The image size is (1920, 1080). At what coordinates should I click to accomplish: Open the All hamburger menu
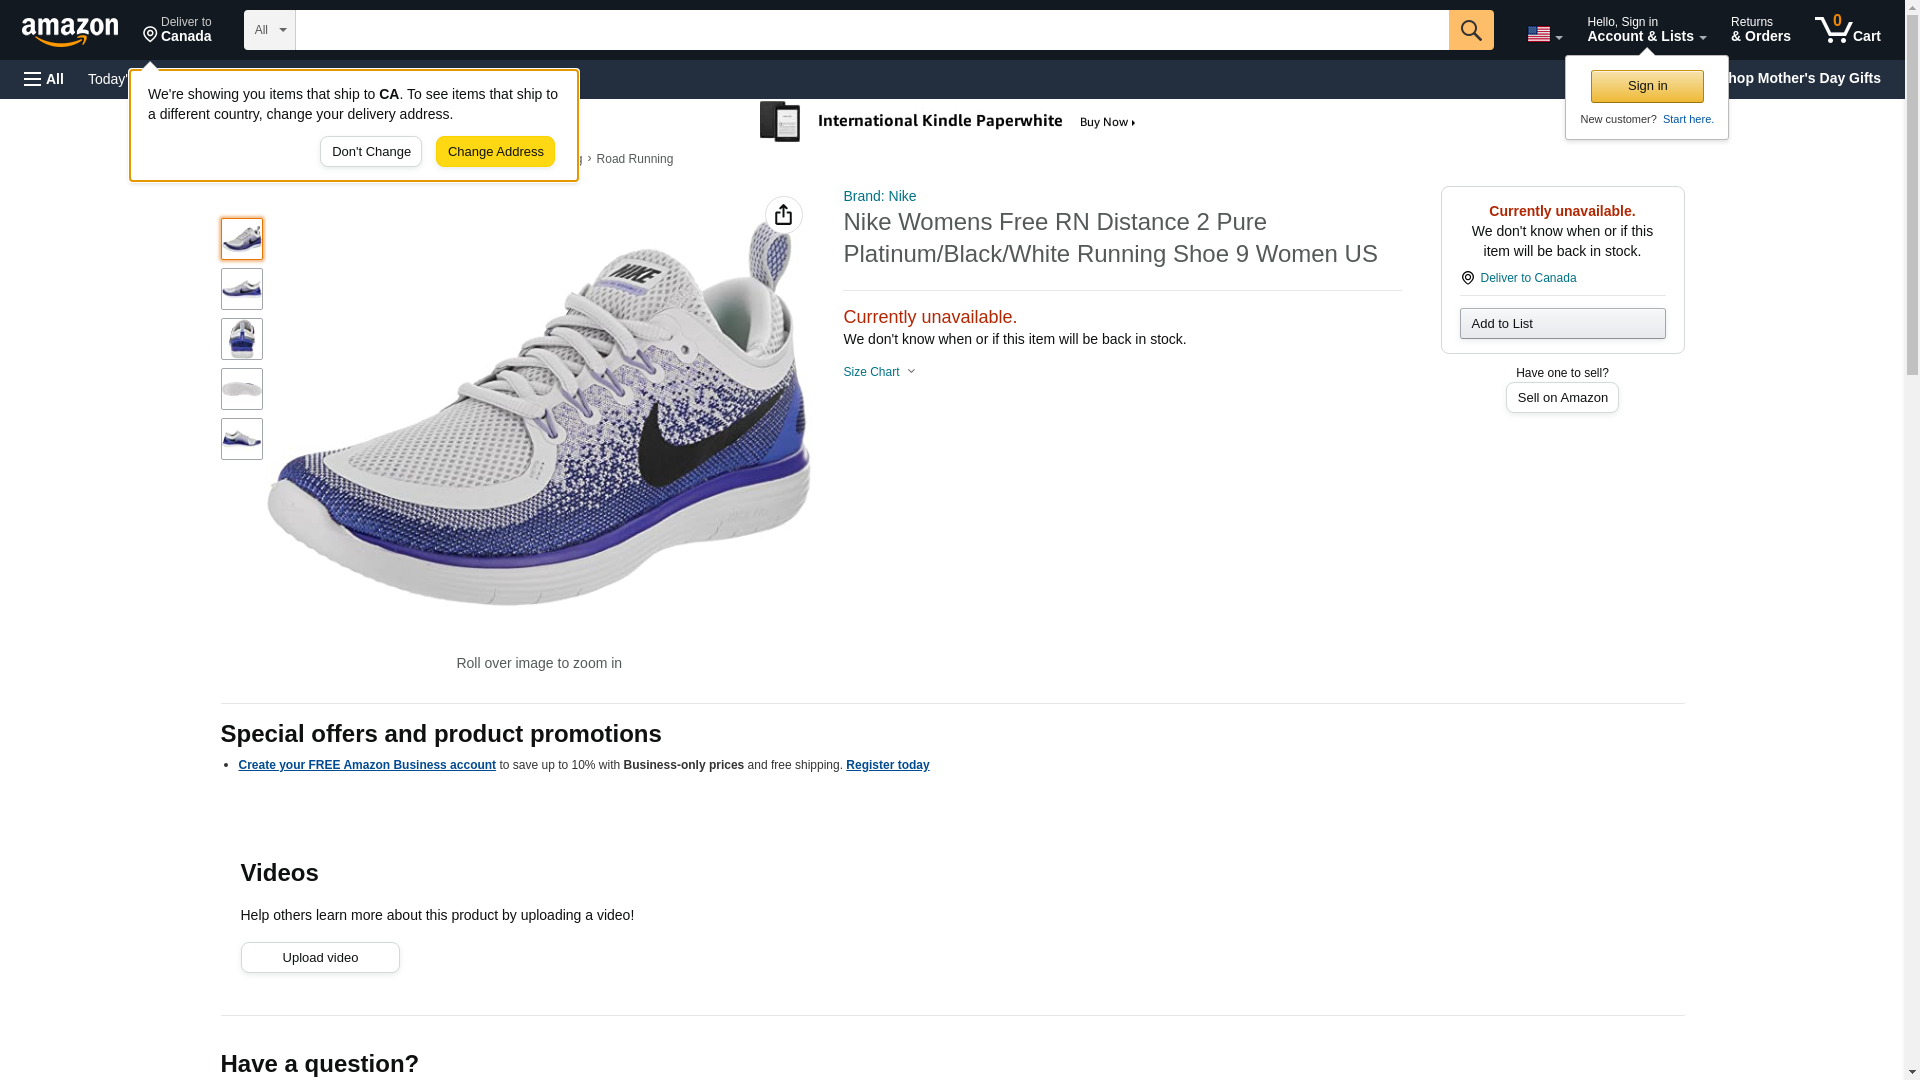tap(44, 79)
